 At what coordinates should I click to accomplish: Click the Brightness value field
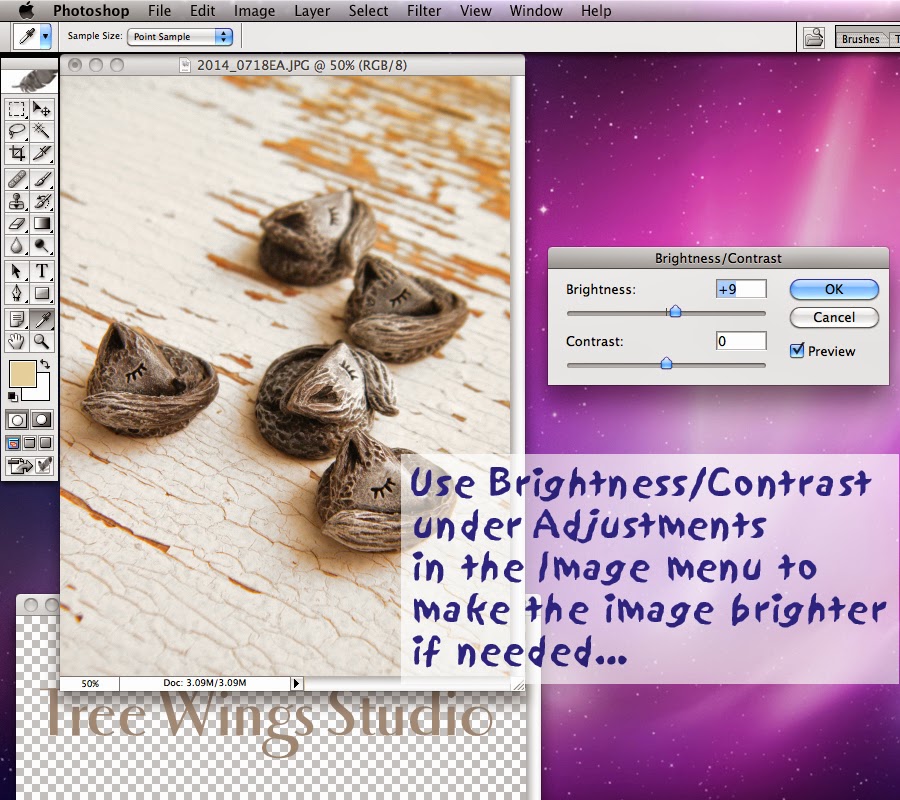point(741,289)
